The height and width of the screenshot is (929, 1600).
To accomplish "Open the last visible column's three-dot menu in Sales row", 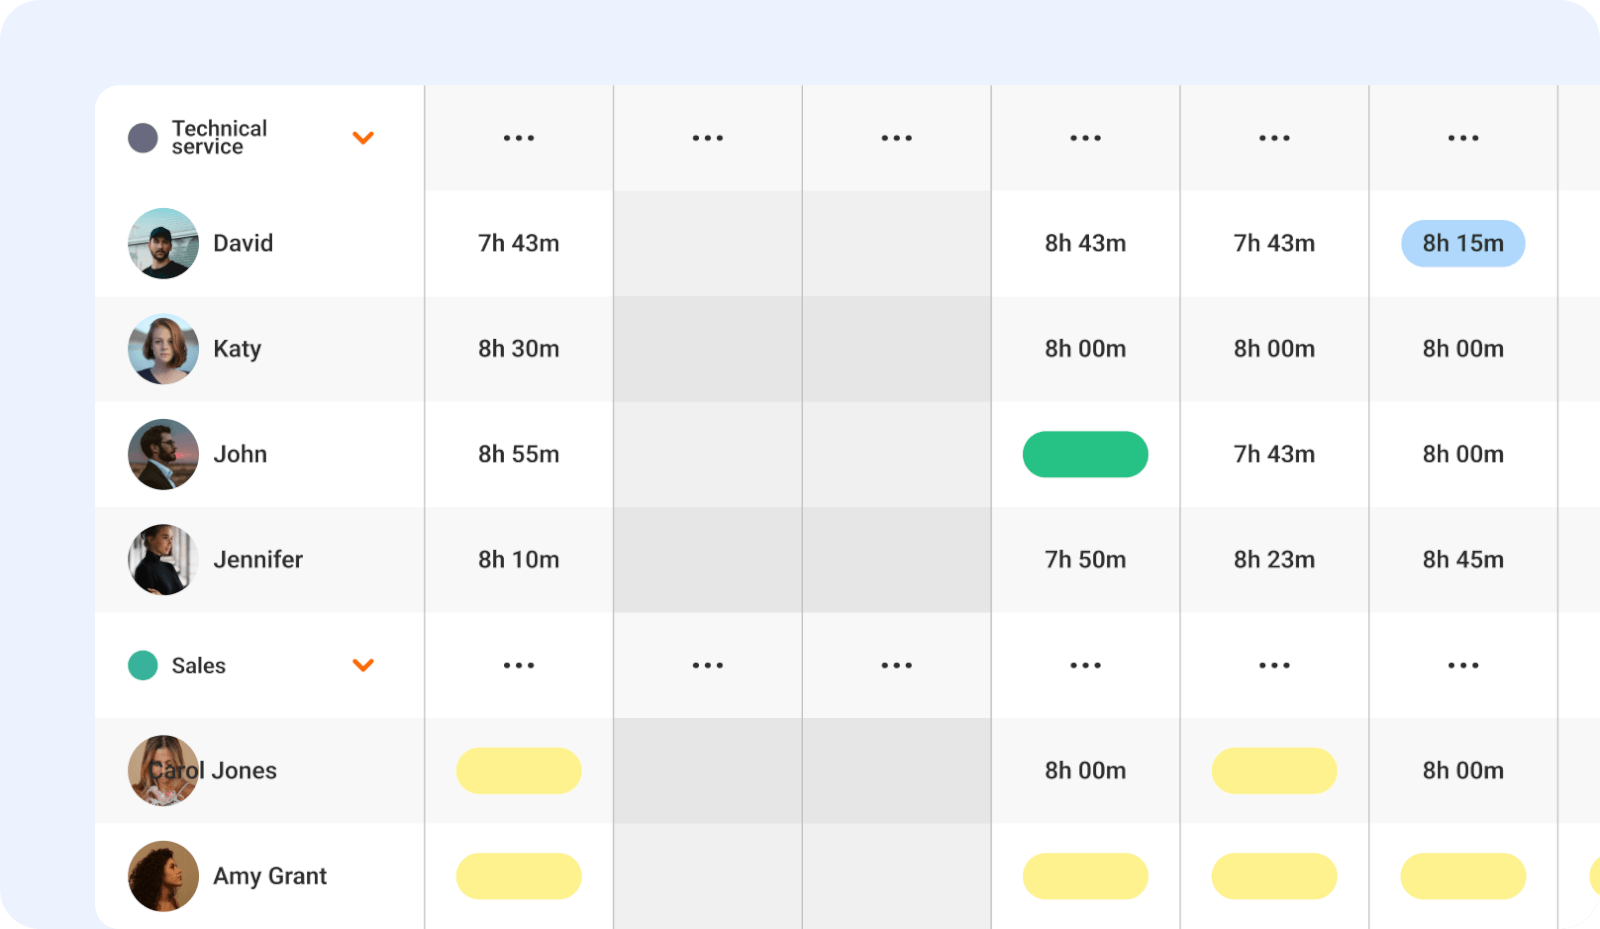I will [x=1463, y=665].
